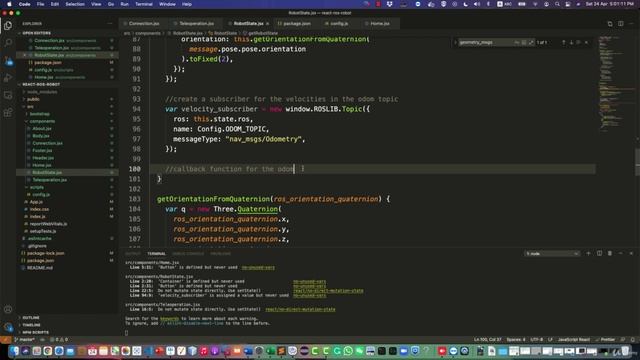Open README.md in the file tree
This screenshot has width=640, height=360.
click(x=40, y=268)
